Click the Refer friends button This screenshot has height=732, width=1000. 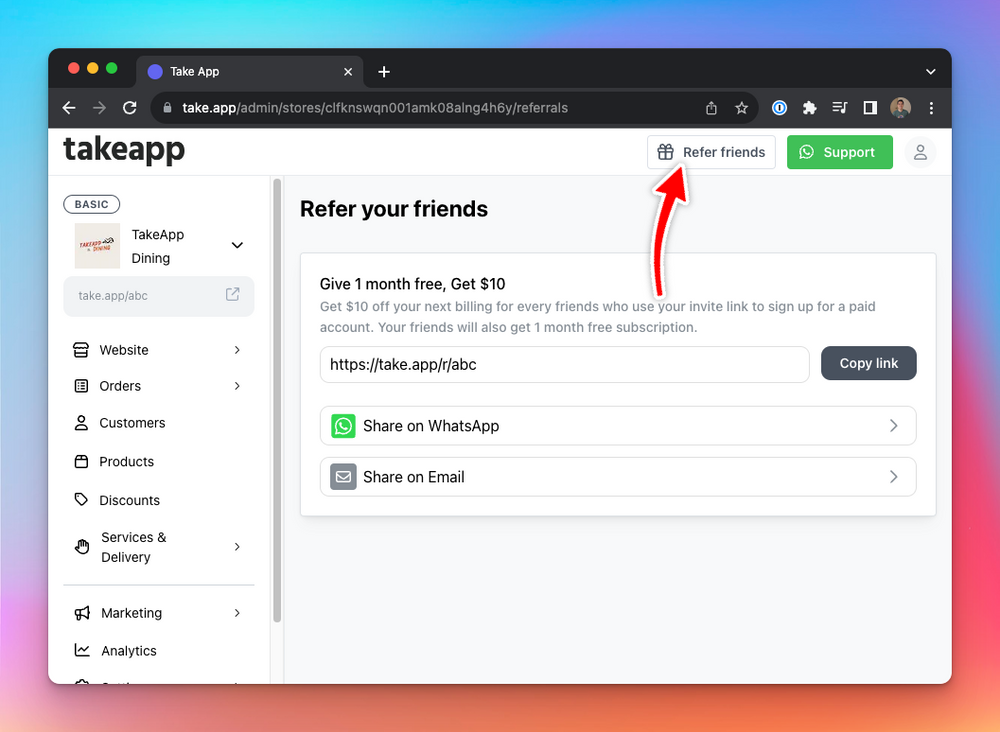point(711,152)
